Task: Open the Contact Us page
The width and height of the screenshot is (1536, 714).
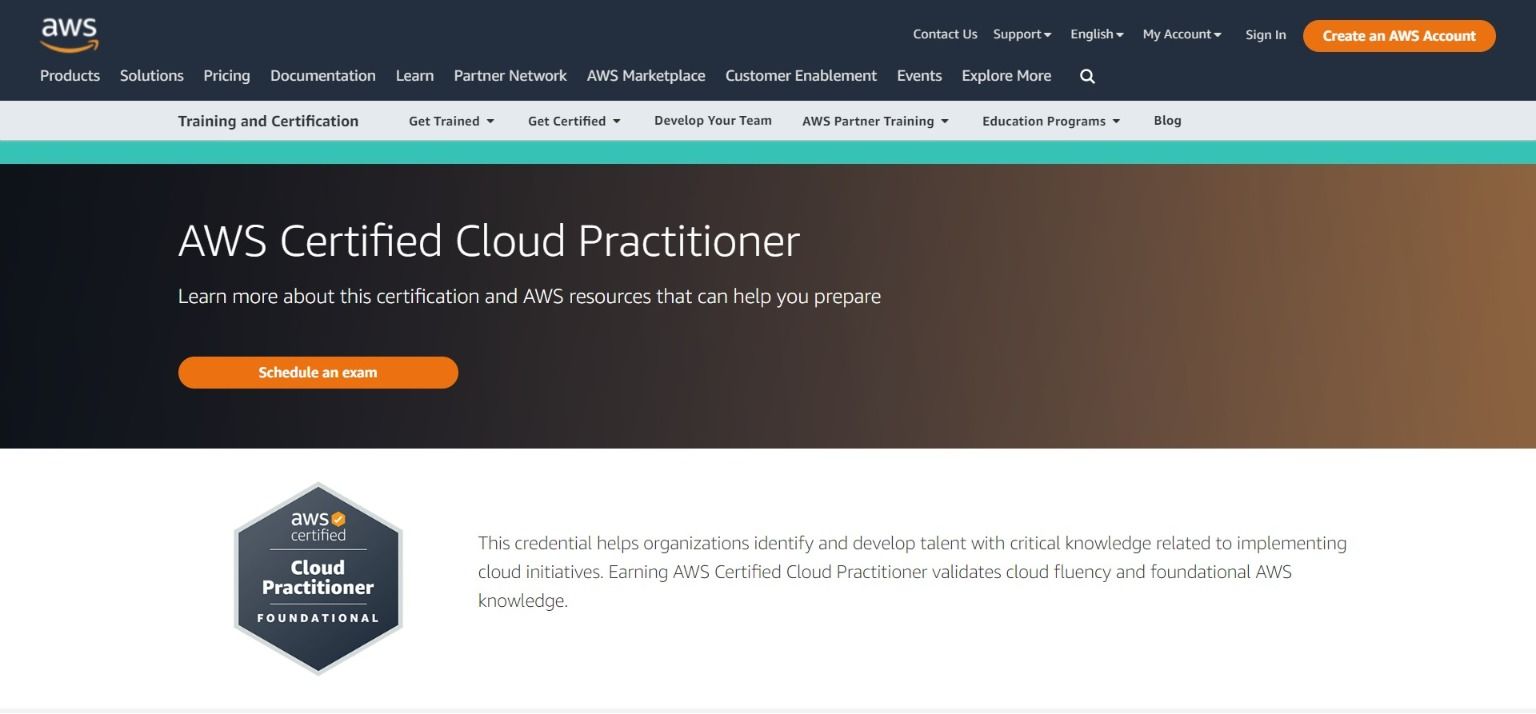Action: click(944, 34)
